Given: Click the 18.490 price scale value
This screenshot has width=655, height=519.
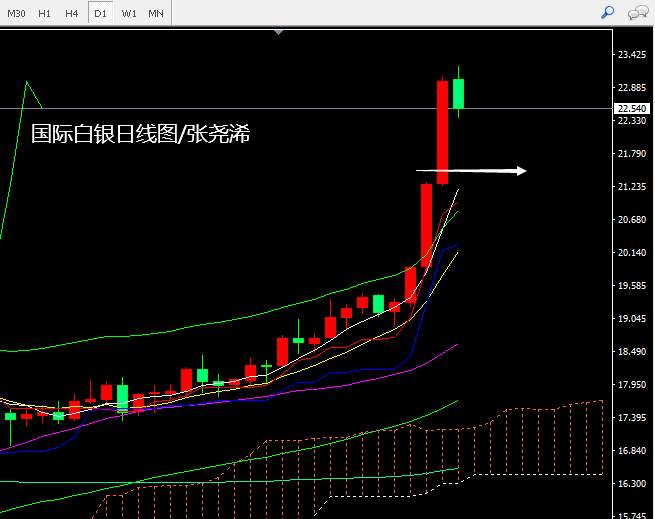Looking at the screenshot, I should (632, 352).
